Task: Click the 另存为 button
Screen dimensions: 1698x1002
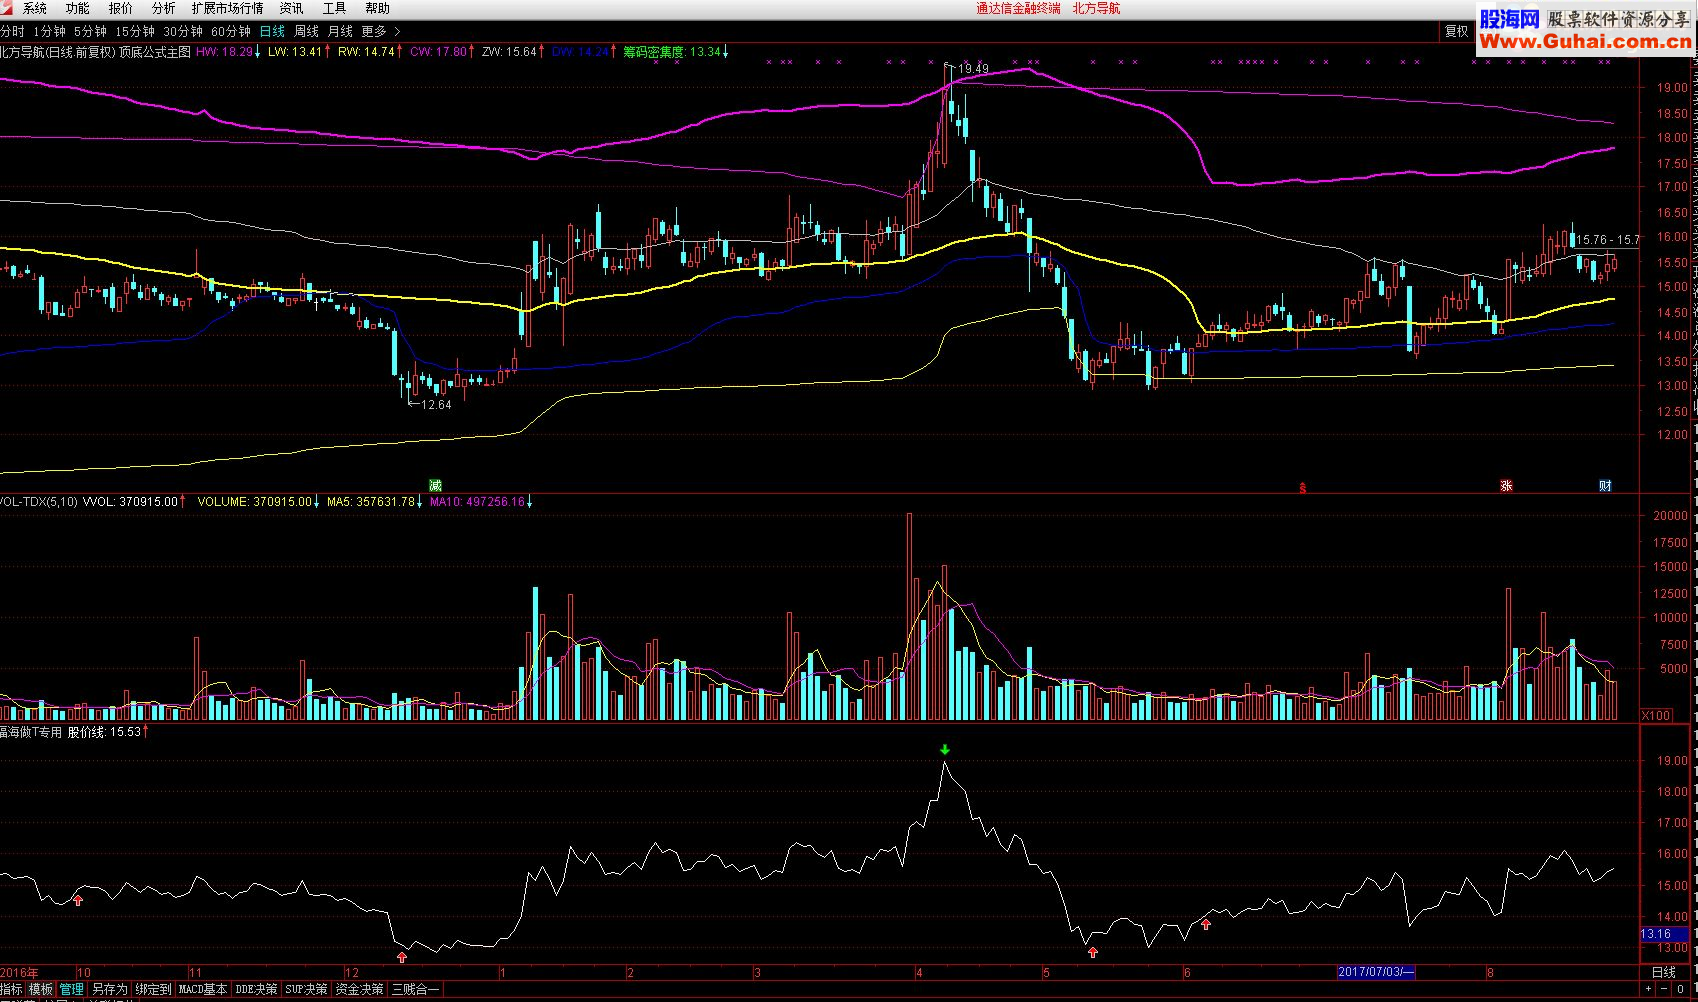Action: click(x=109, y=989)
